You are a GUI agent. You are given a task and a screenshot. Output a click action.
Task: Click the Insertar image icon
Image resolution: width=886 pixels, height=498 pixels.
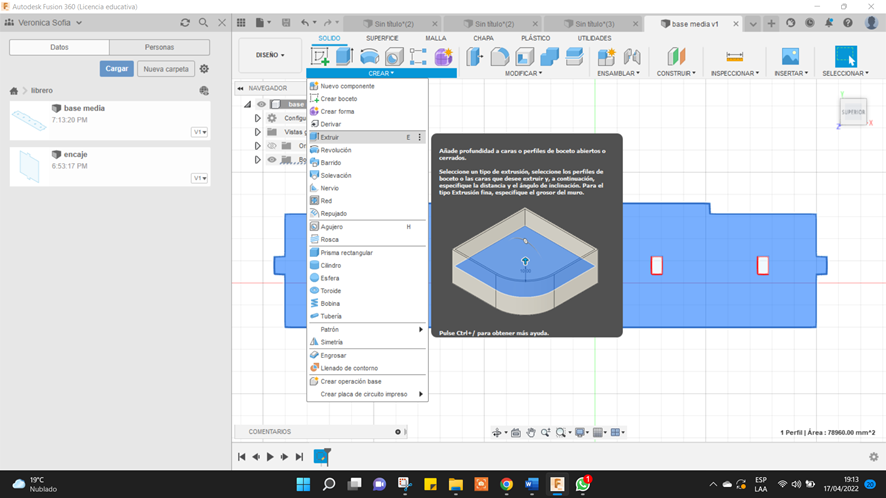click(790, 57)
